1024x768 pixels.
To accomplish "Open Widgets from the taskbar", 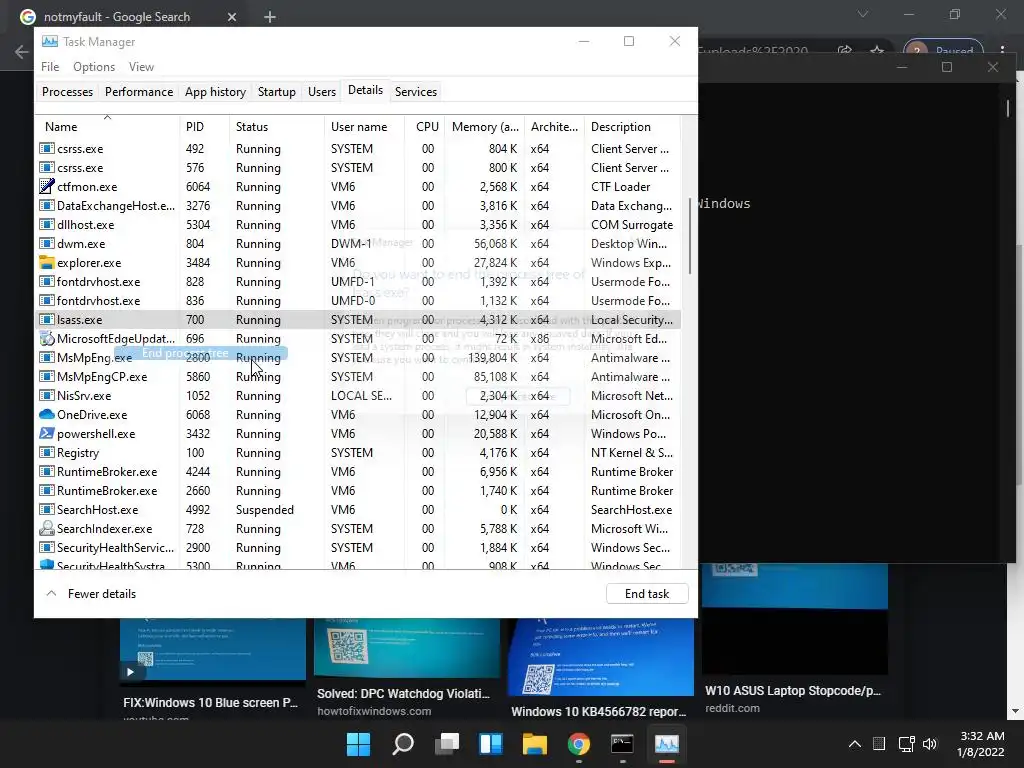I will tap(490, 744).
